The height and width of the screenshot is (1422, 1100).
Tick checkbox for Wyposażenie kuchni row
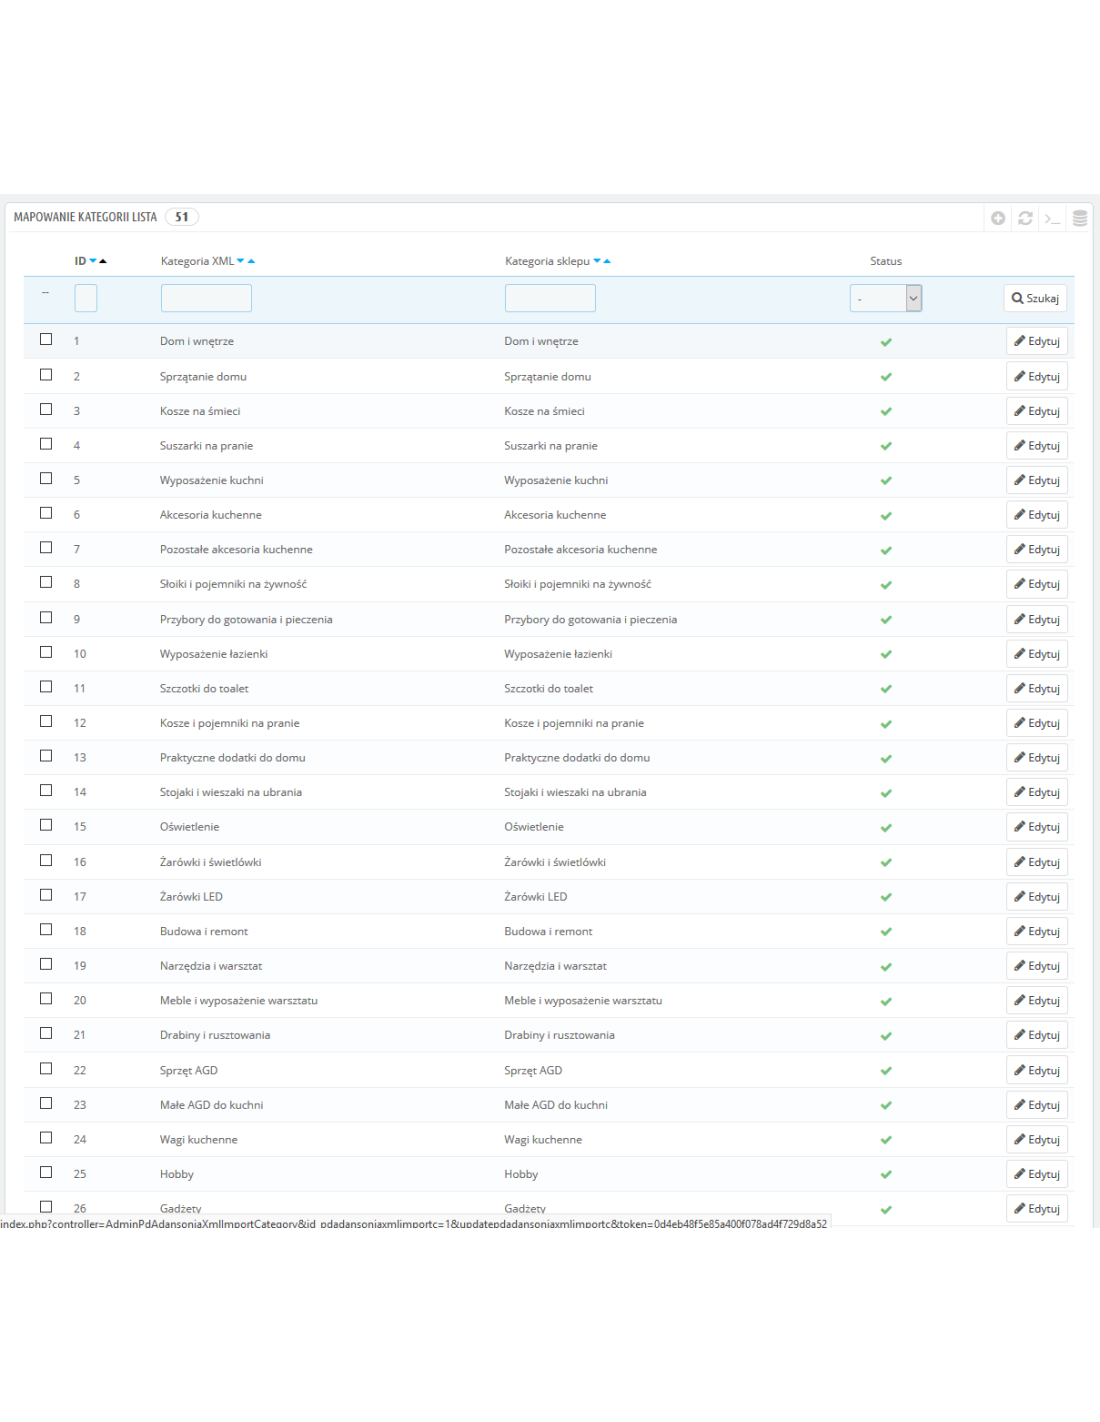(46, 478)
